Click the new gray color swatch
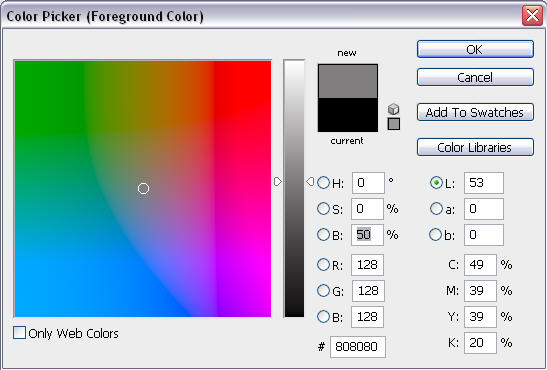Screen dimensions: 547x370 pos(348,81)
